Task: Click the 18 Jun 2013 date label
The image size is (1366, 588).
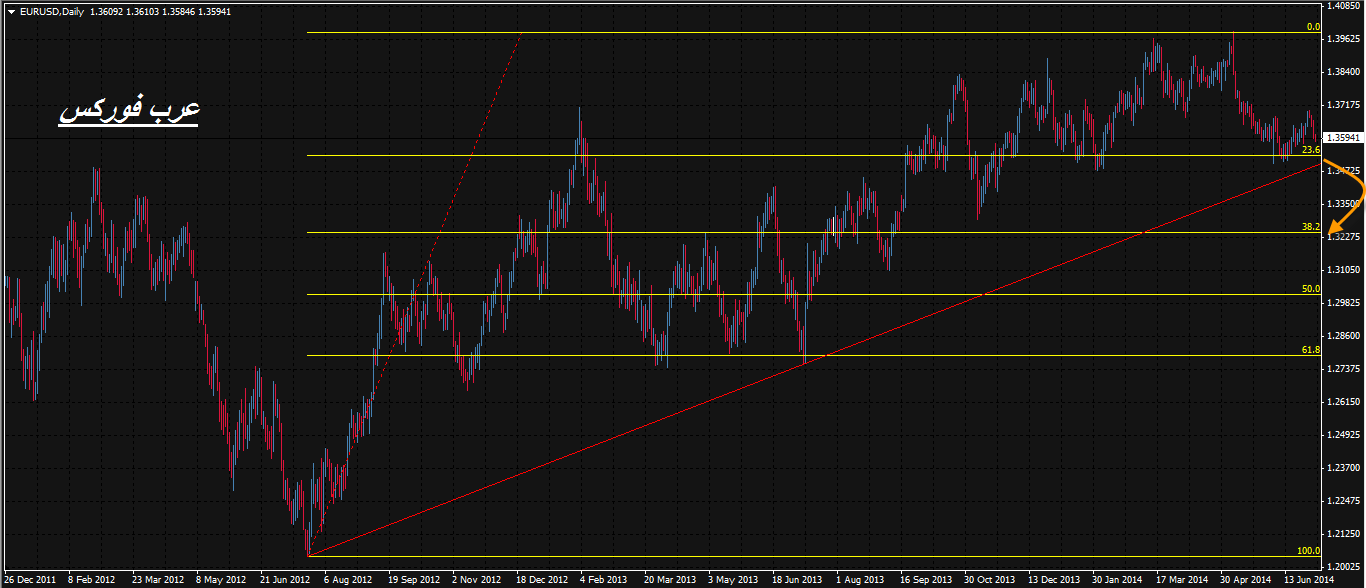Action: (798, 579)
